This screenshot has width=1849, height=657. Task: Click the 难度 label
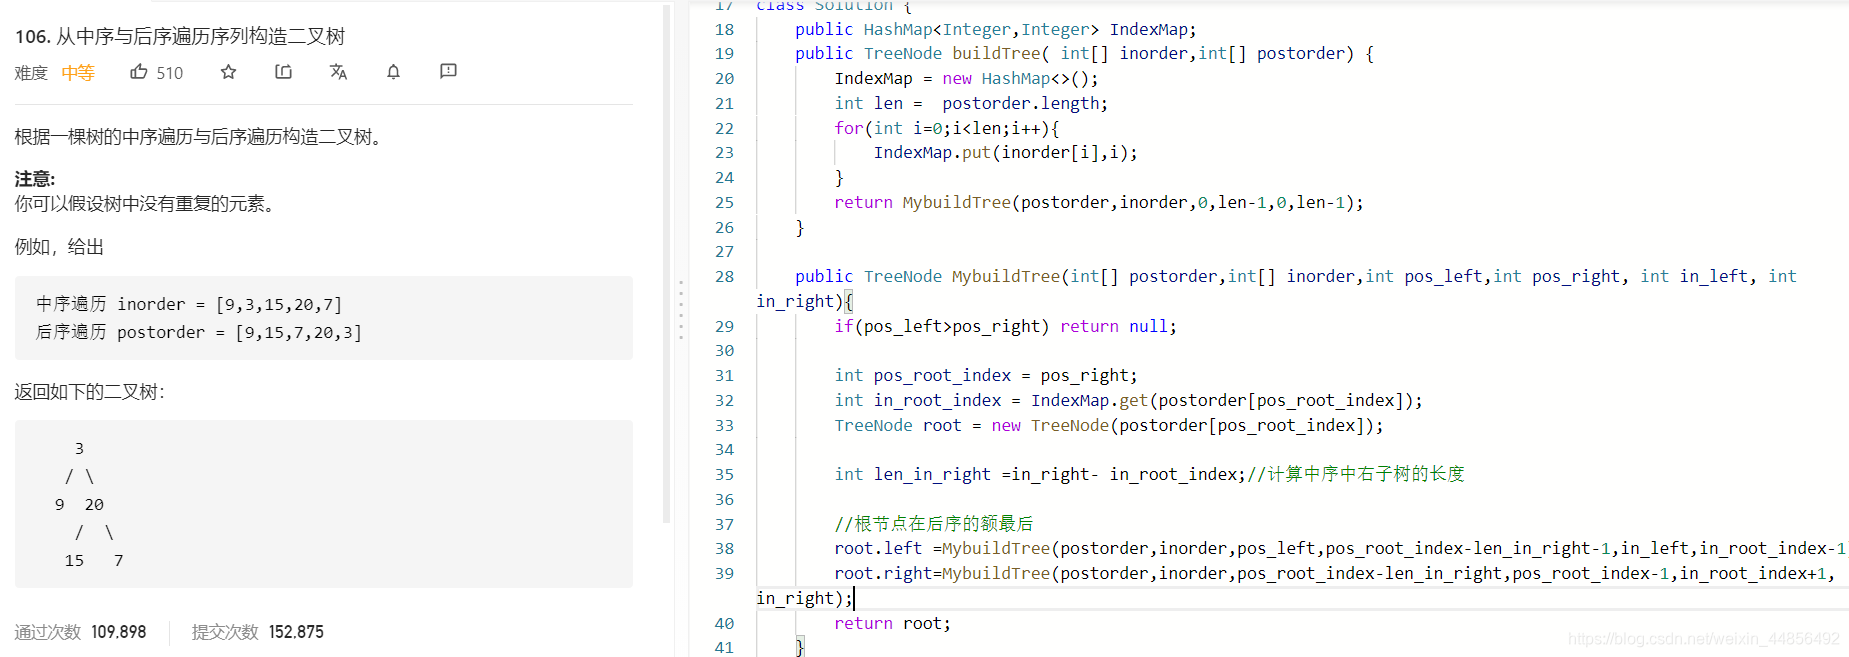31,73
